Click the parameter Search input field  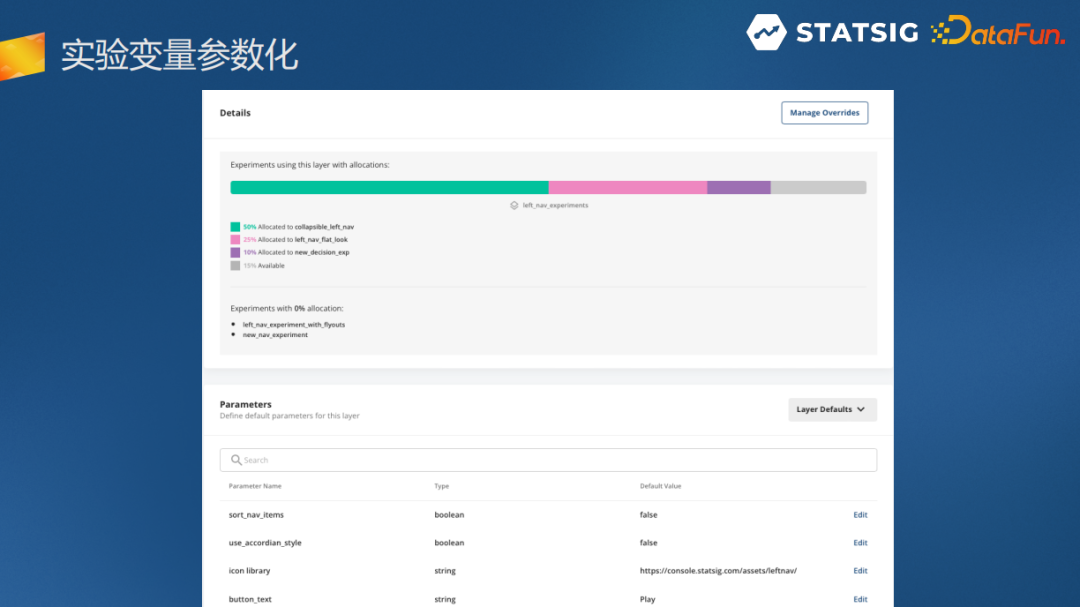[x=548, y=460]
